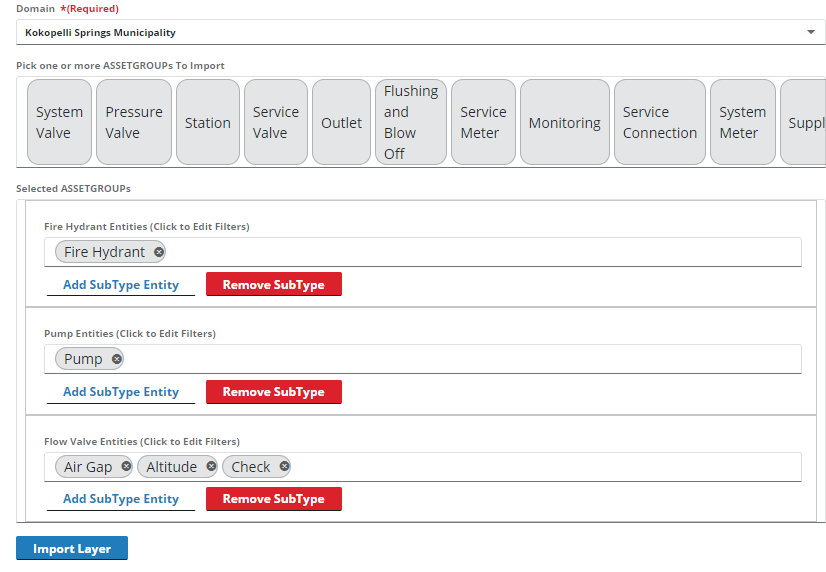
Task: Pick the Monitoring asset group
Action: tap(564, 122)
